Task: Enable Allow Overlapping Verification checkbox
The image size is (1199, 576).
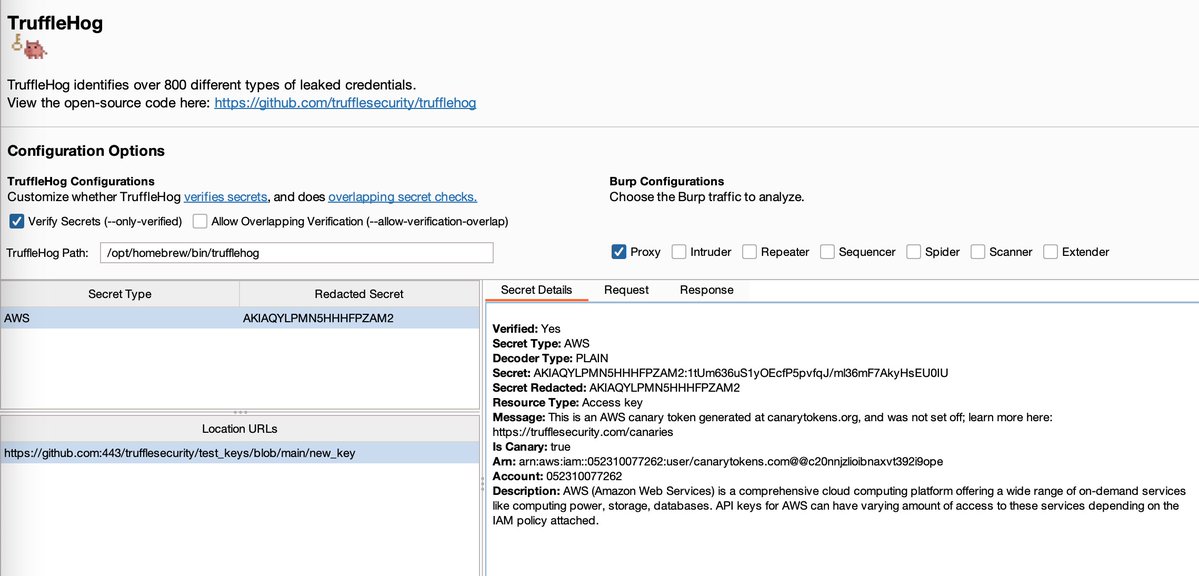Action: click(x=200, y=222)
